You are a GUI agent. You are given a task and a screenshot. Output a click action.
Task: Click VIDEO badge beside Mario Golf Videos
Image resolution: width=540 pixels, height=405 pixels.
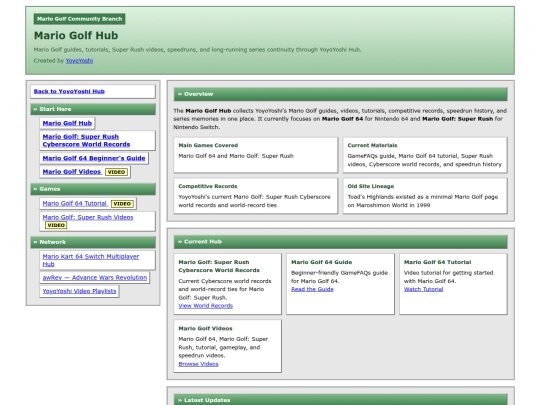click(116, 172)
